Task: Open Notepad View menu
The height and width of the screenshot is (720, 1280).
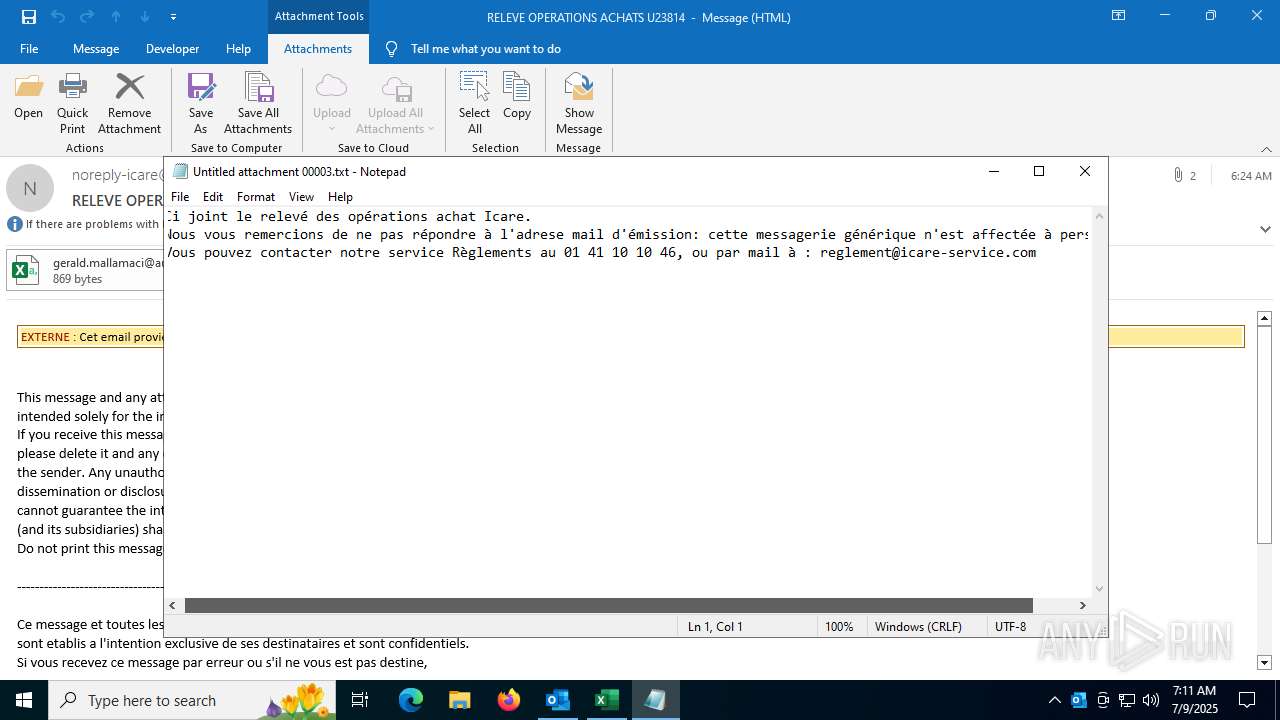Action: tap(301, 197)
